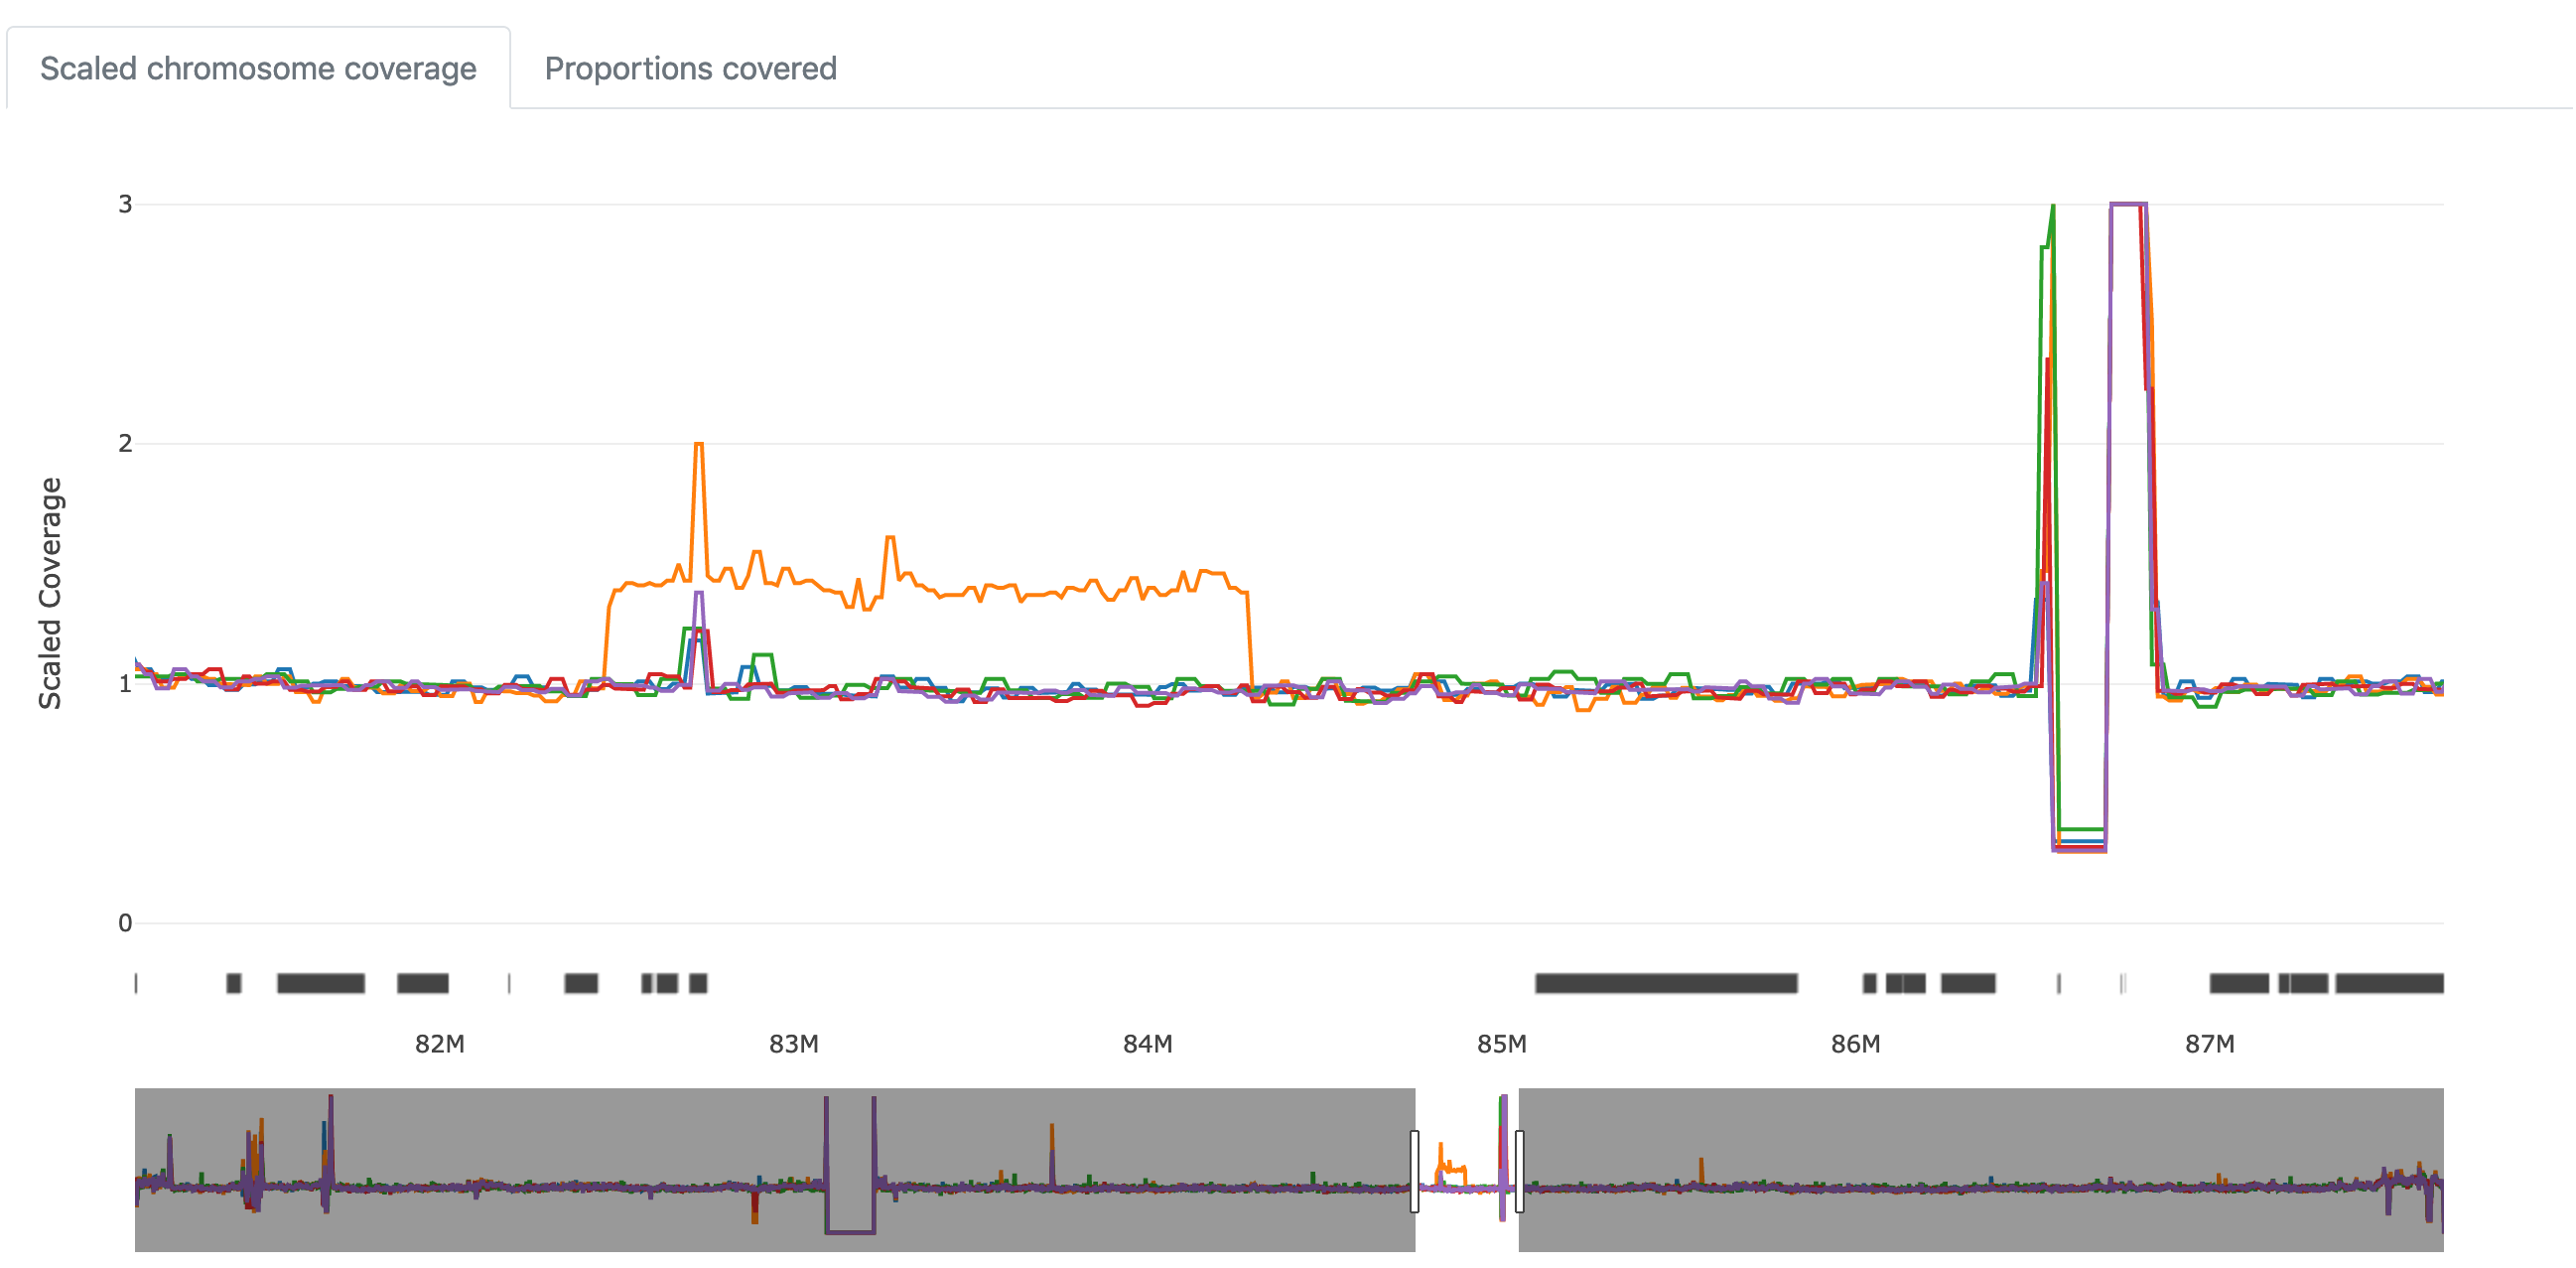2576x1268 pixels.
Task: Click the wide gene block left of 82M
Action: point(320,983)
